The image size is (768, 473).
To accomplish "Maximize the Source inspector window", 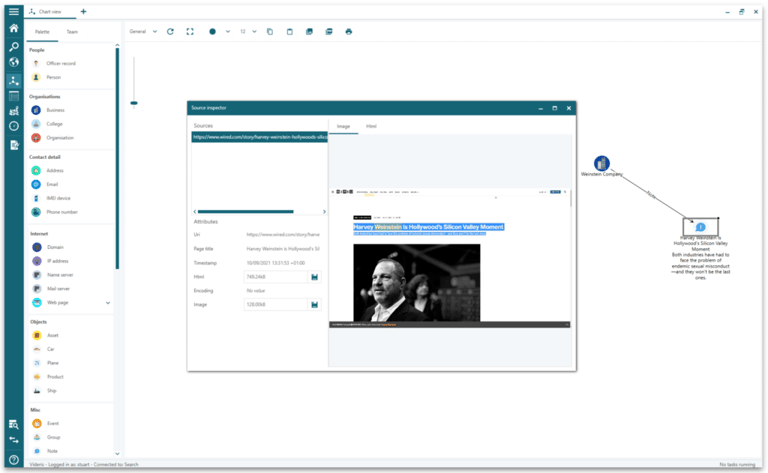I will pyautogui.click(x=554, y=108).
